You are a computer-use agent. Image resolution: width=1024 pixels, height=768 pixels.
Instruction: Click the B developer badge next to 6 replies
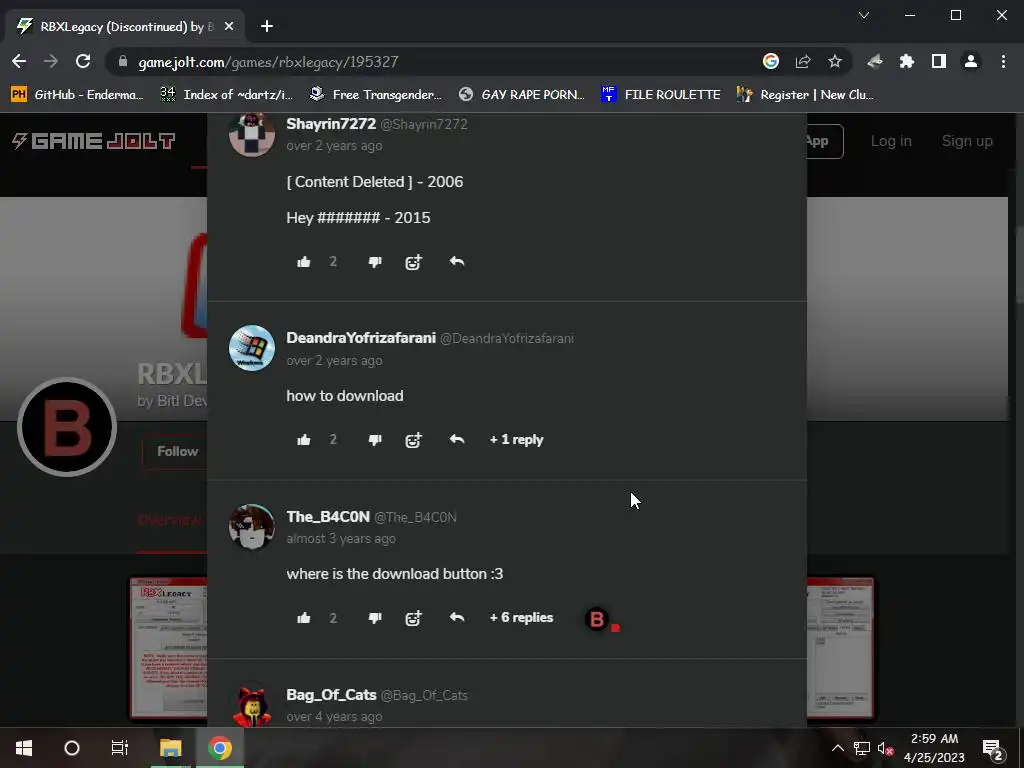596,619
